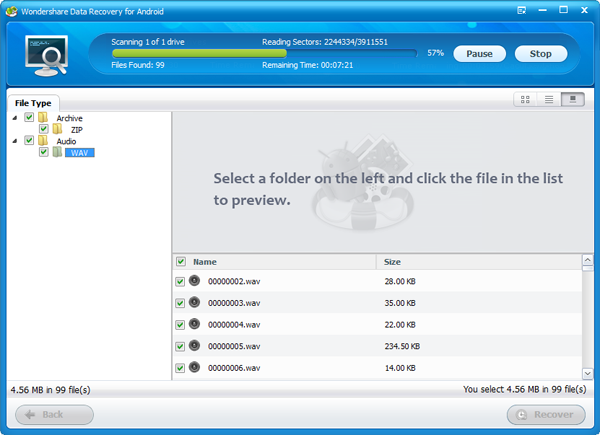This screenshot has width=600, height=435.
Task: Toggle select-all checkbox in Name header
Action: pos(181,262)
